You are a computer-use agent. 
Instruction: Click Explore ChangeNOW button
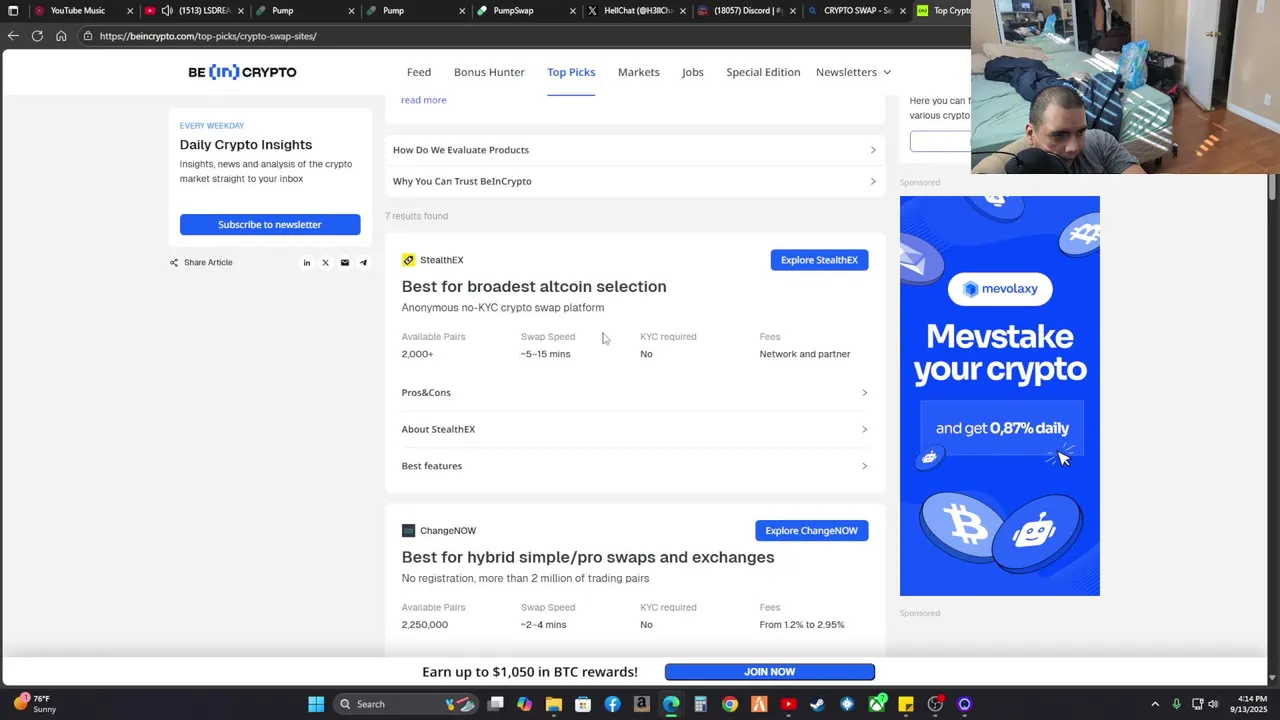812,531
